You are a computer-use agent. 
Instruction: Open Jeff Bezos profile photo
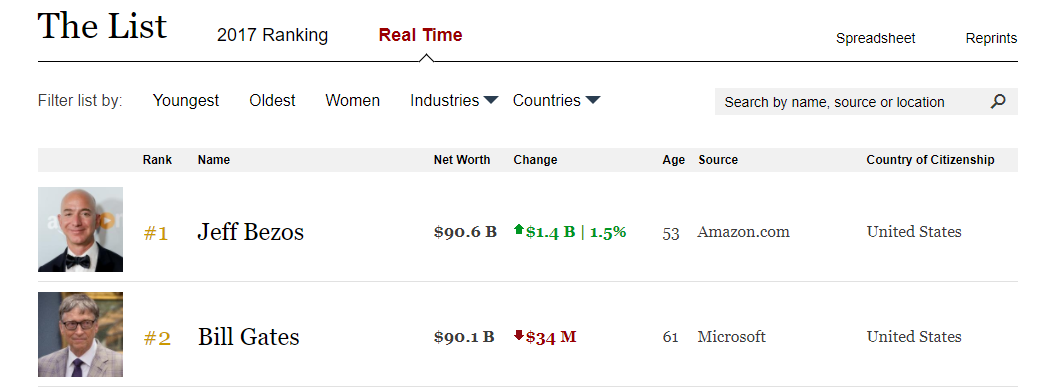point(80,230)
